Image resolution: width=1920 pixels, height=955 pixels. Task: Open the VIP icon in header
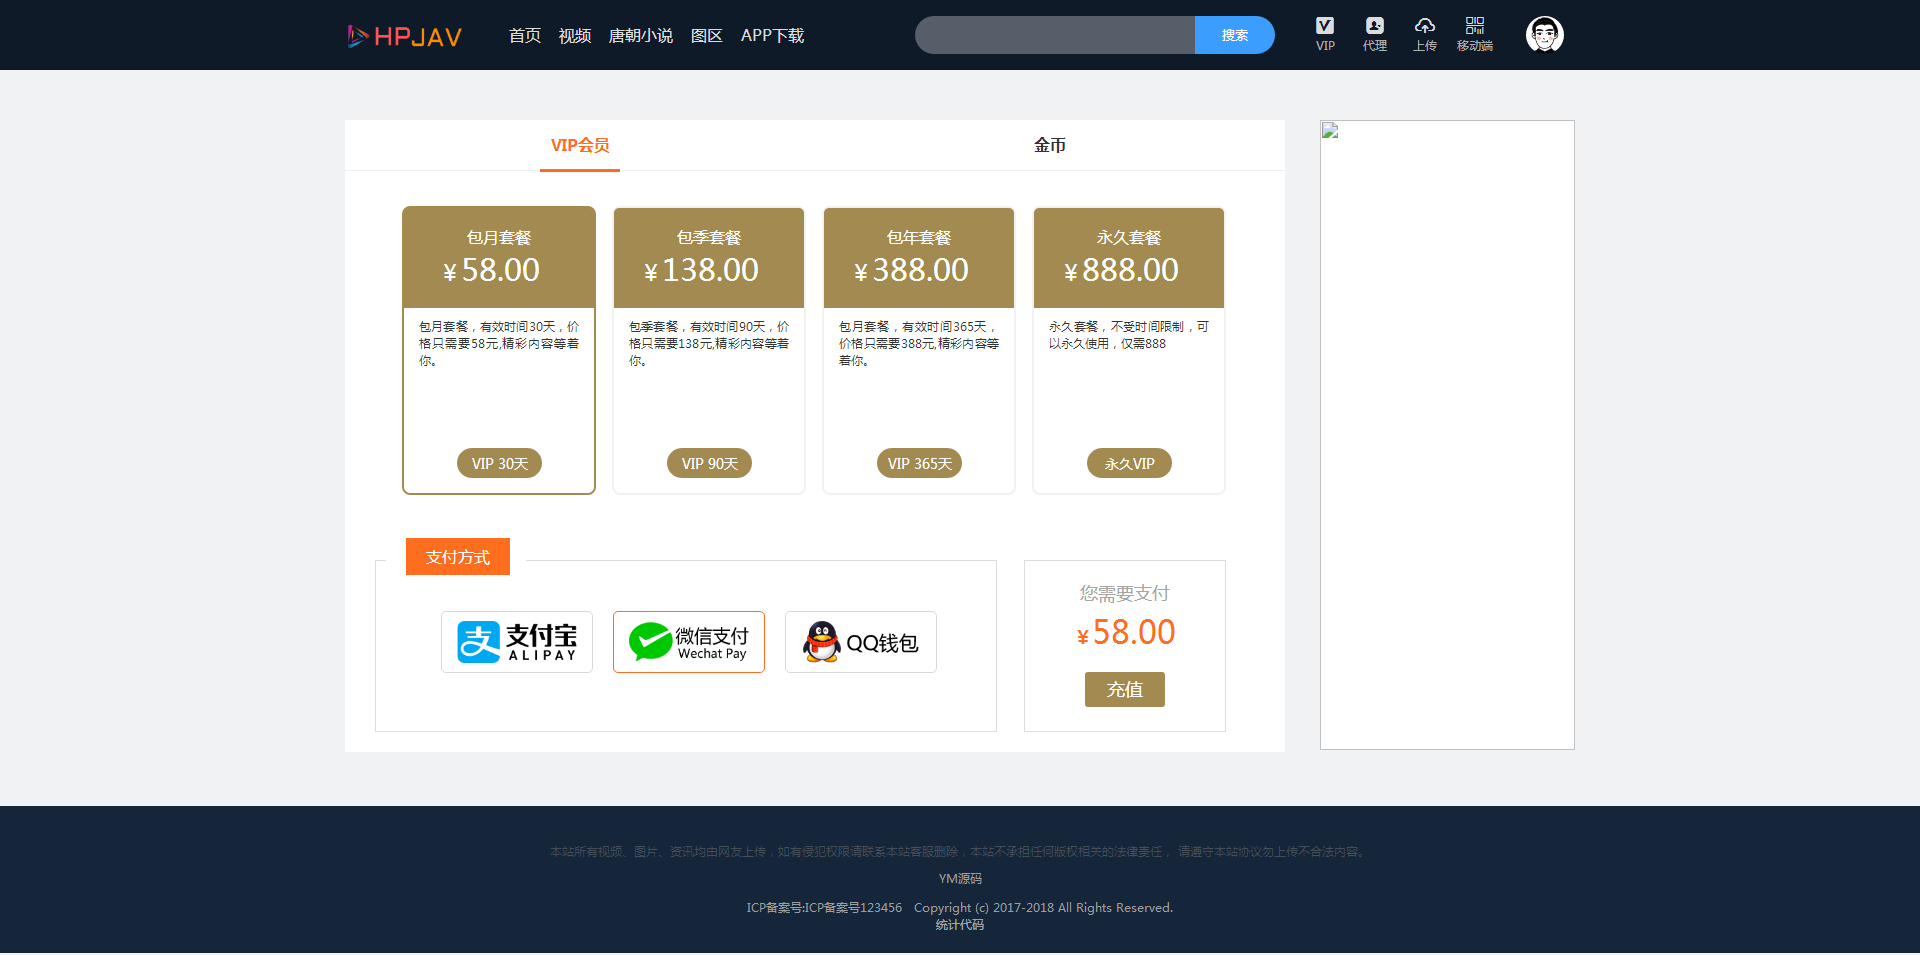click(1325, 34)
